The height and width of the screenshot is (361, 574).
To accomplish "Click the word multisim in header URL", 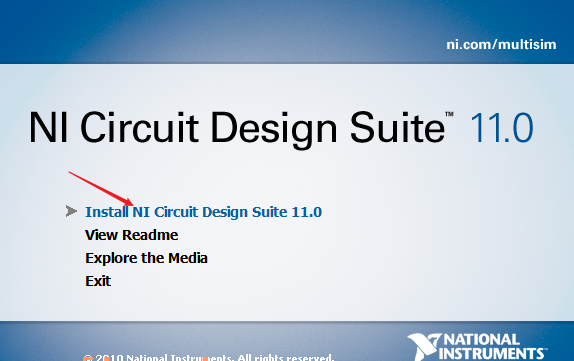I will [x=527, y=45].
